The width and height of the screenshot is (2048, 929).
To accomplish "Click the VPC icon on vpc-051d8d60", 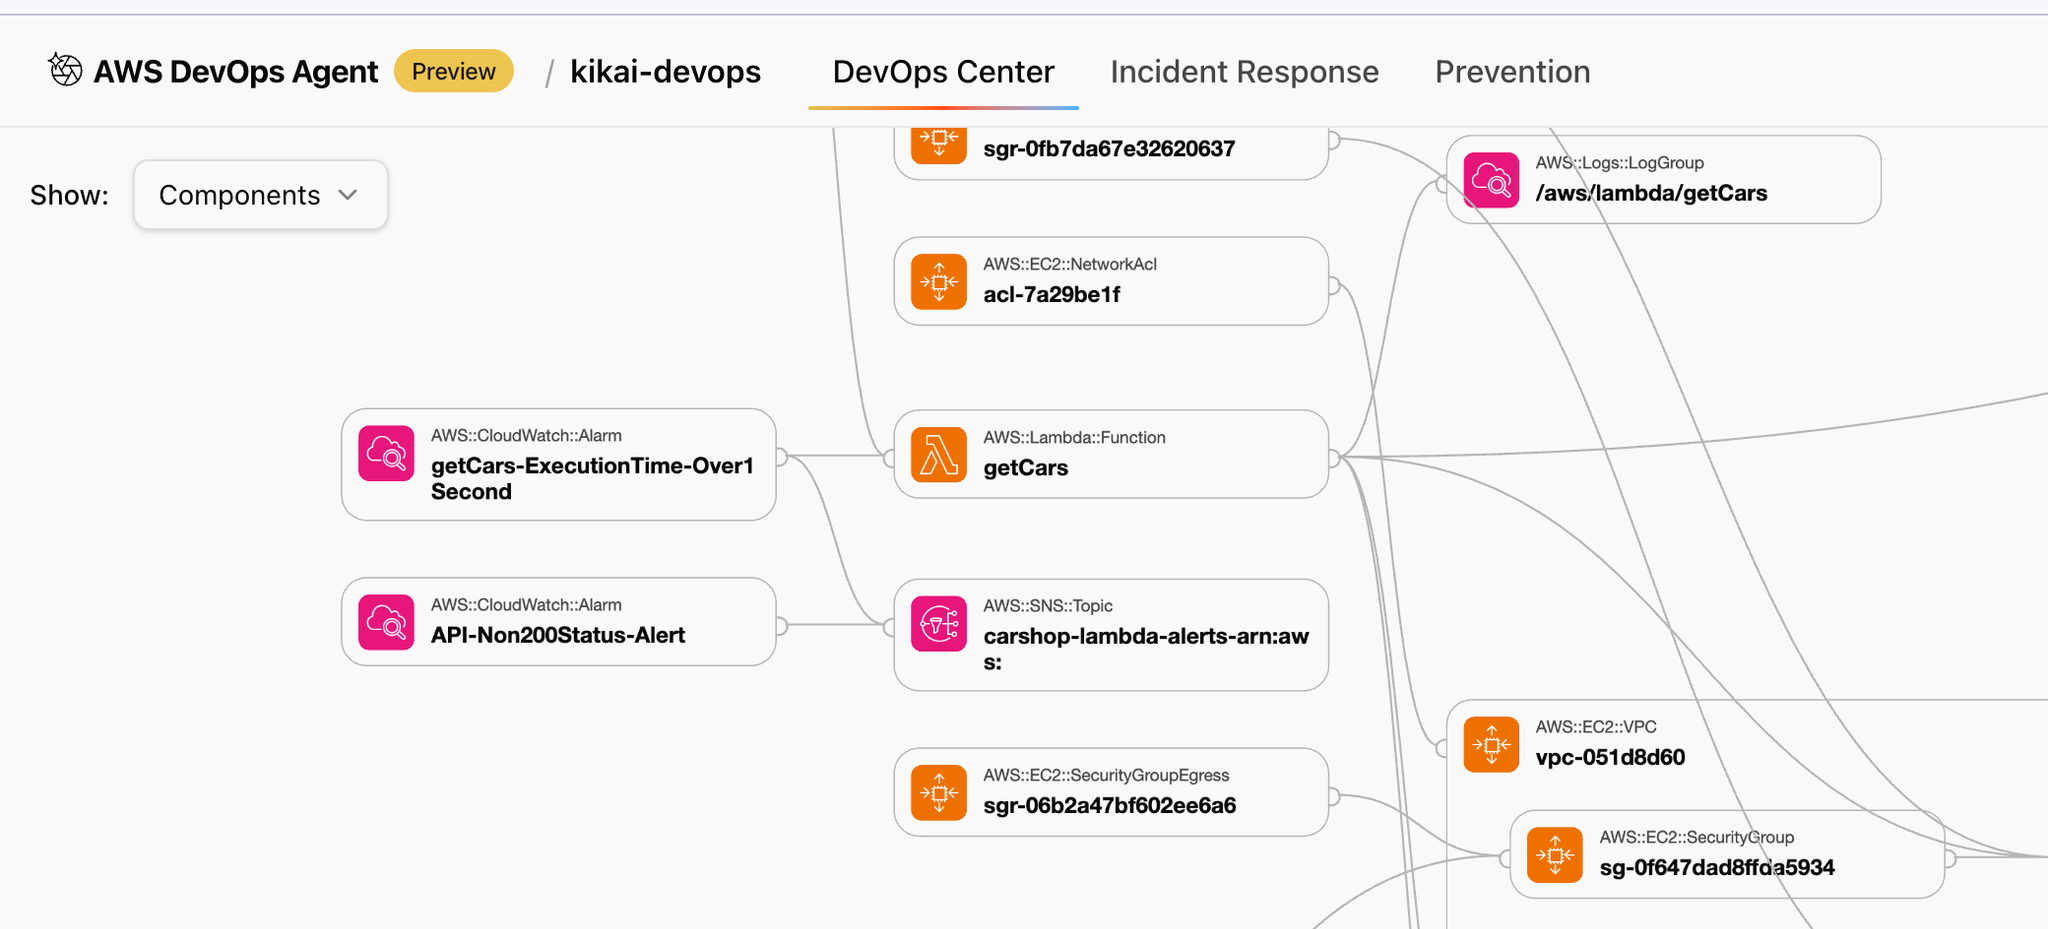I will (1491, 744).
